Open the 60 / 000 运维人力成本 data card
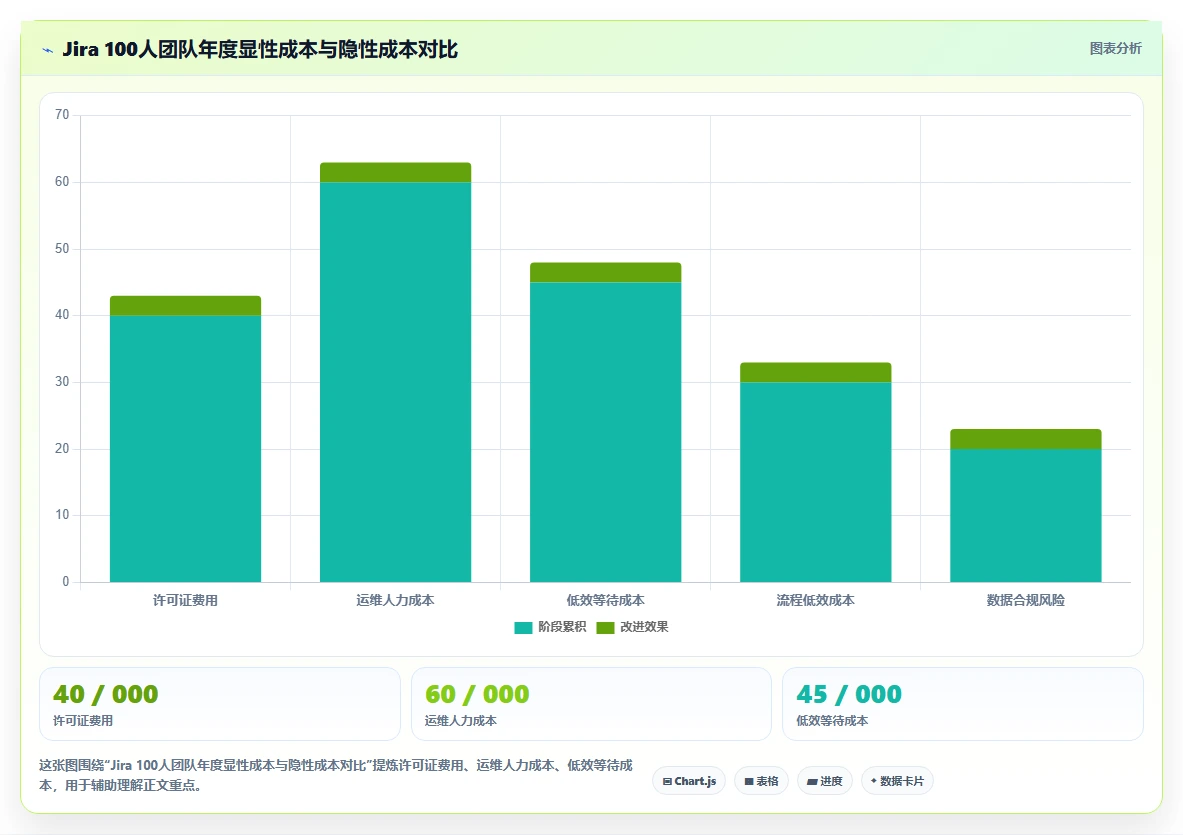This screenshot has height=835, width=1183. pyautogui.click(x=591, y=704)
